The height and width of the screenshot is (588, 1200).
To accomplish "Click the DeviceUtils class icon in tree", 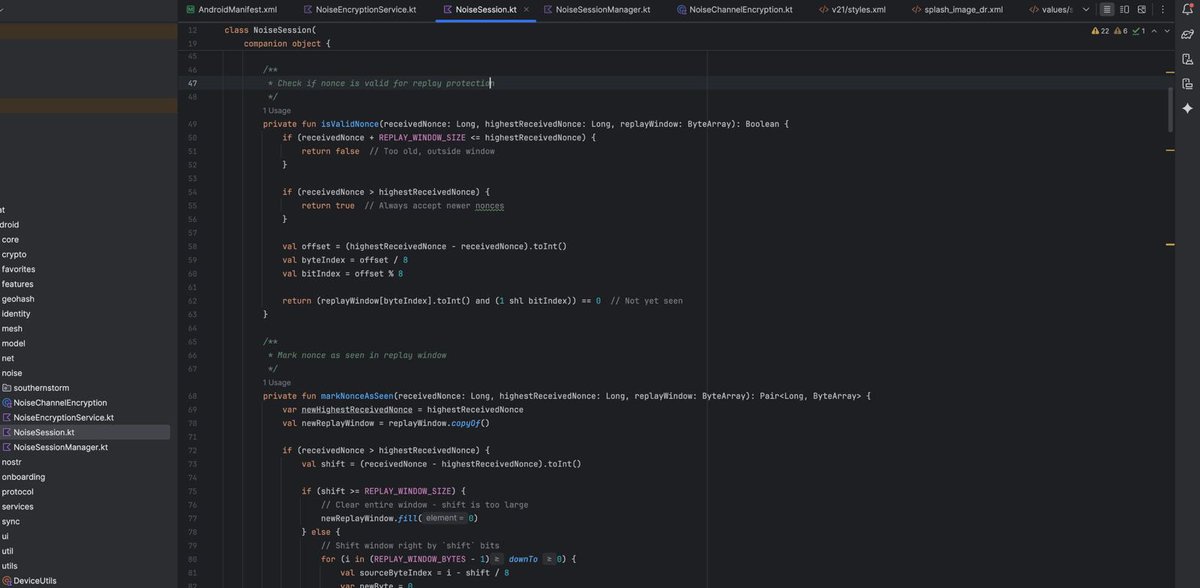I will 6,580.
